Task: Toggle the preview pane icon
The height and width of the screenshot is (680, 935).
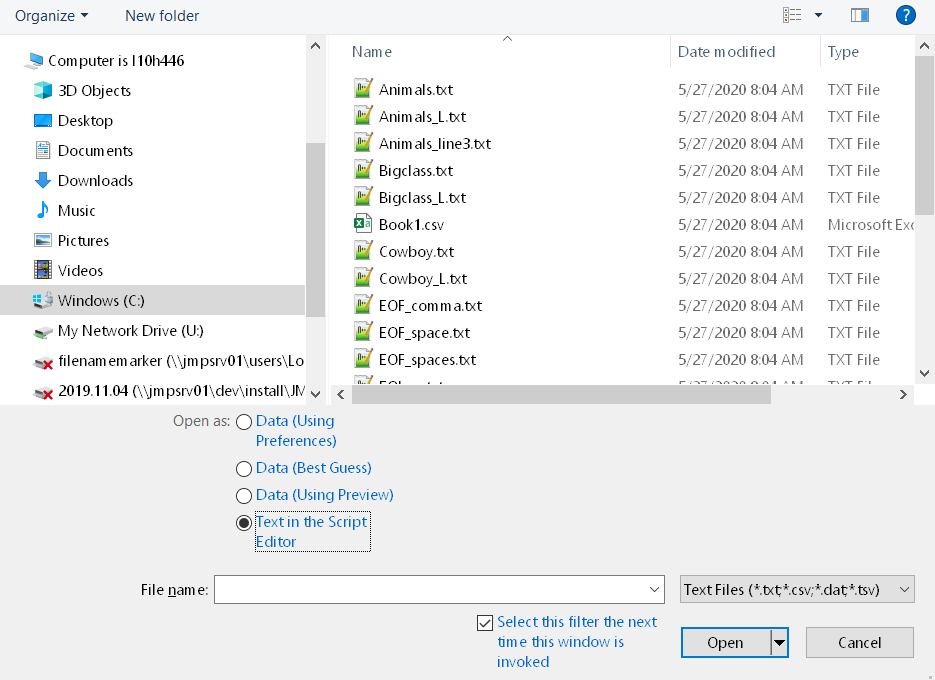Action: pos(862,14)
